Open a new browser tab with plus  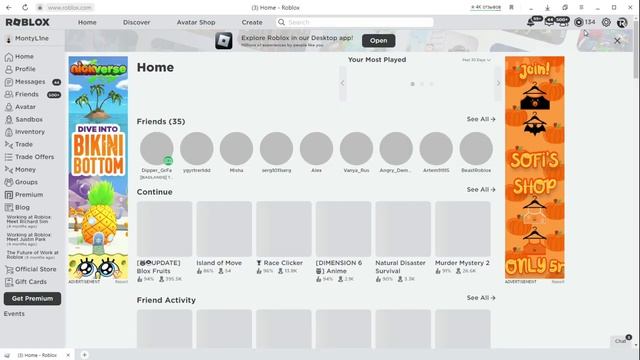click(x=84, y=355)
